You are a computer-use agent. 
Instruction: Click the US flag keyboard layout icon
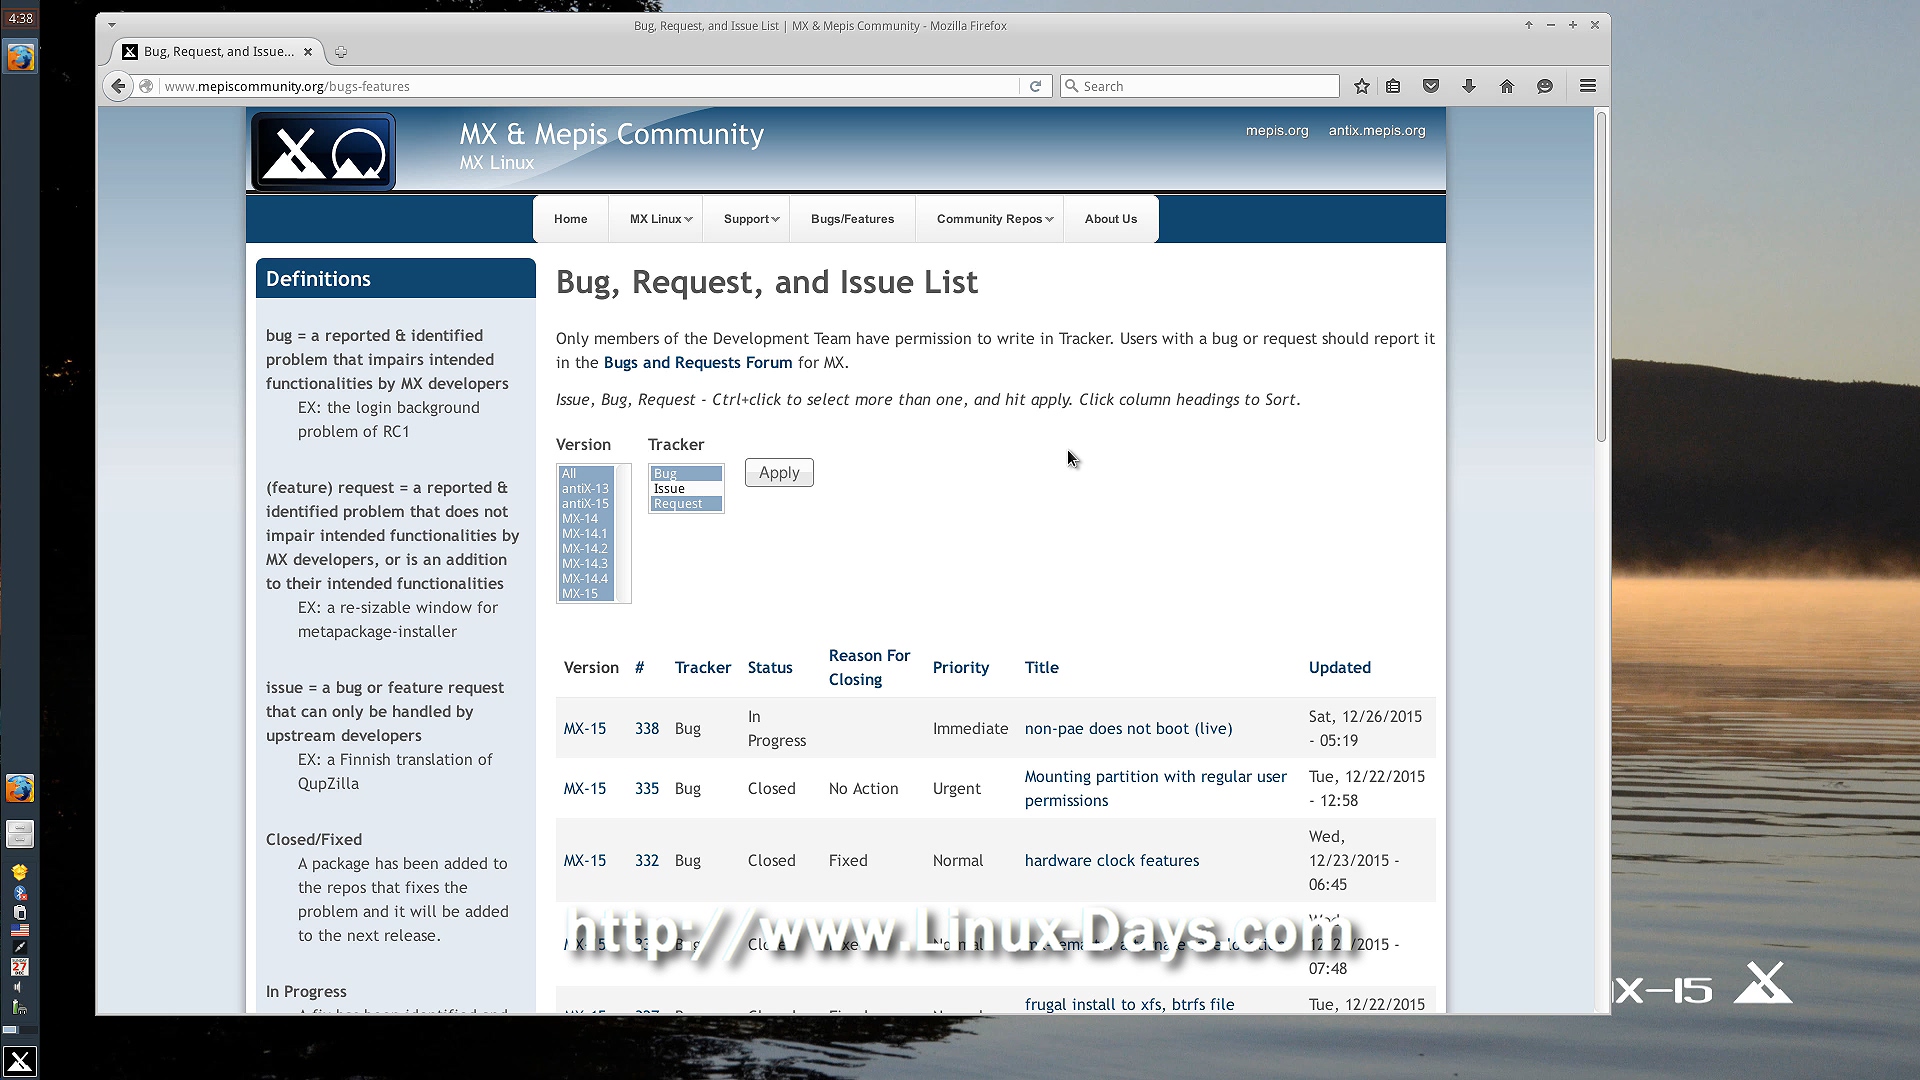pyautogui.click(x=19, y=930)
